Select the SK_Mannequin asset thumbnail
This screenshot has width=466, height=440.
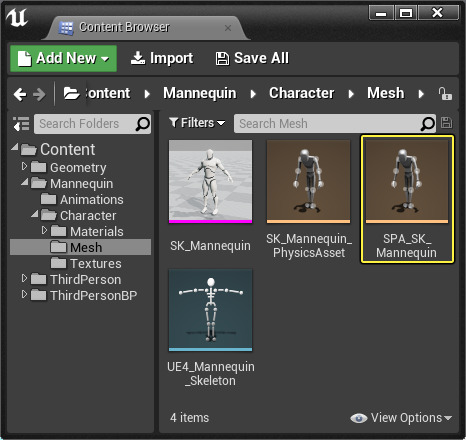[x=210, y=181]
